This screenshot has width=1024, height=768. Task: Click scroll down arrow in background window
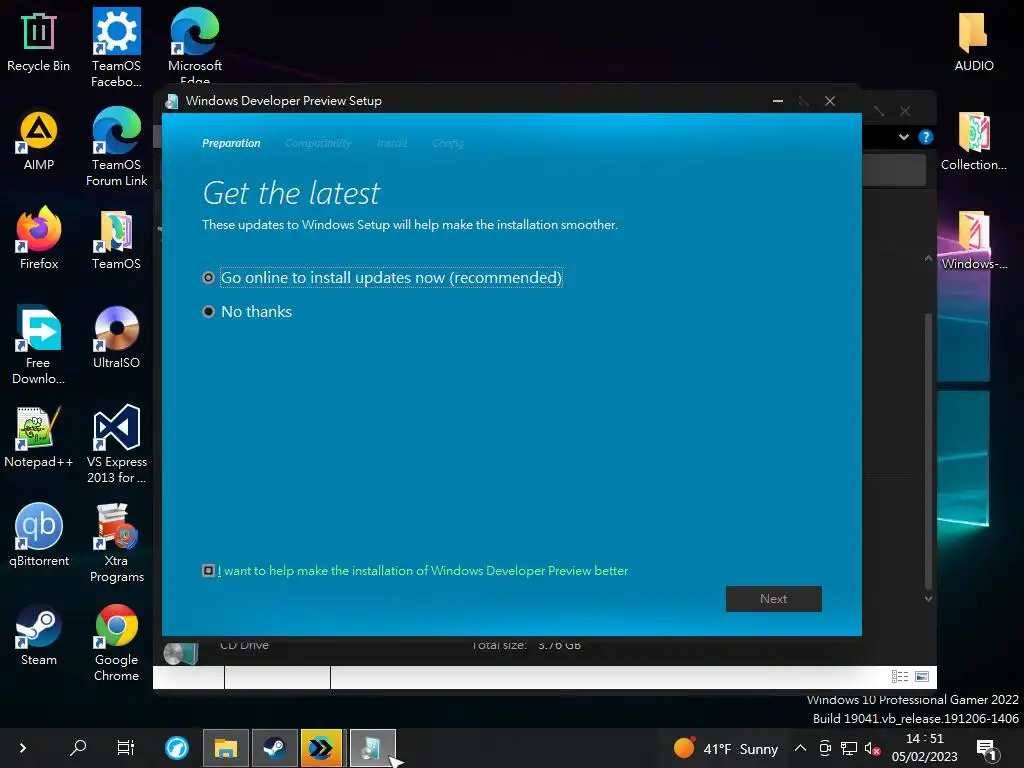click(x=928, y=598)
